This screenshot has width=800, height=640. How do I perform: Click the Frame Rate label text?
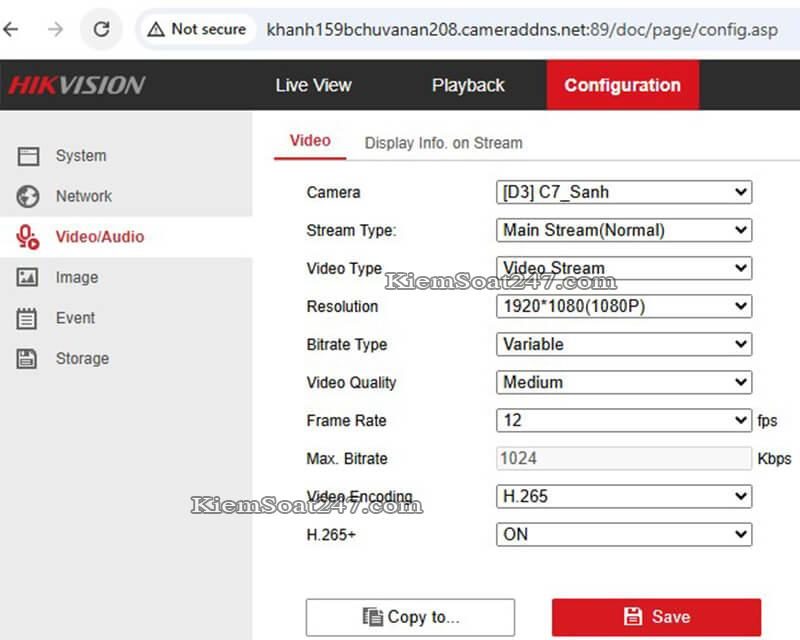(x=346, y=421)
